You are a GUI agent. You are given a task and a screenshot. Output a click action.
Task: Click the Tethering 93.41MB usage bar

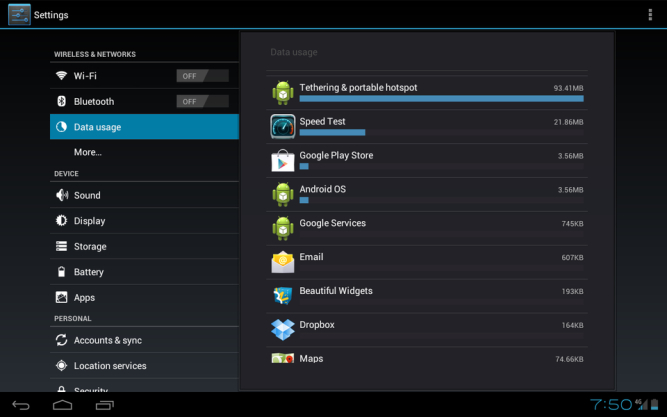(x=442, y=99)
